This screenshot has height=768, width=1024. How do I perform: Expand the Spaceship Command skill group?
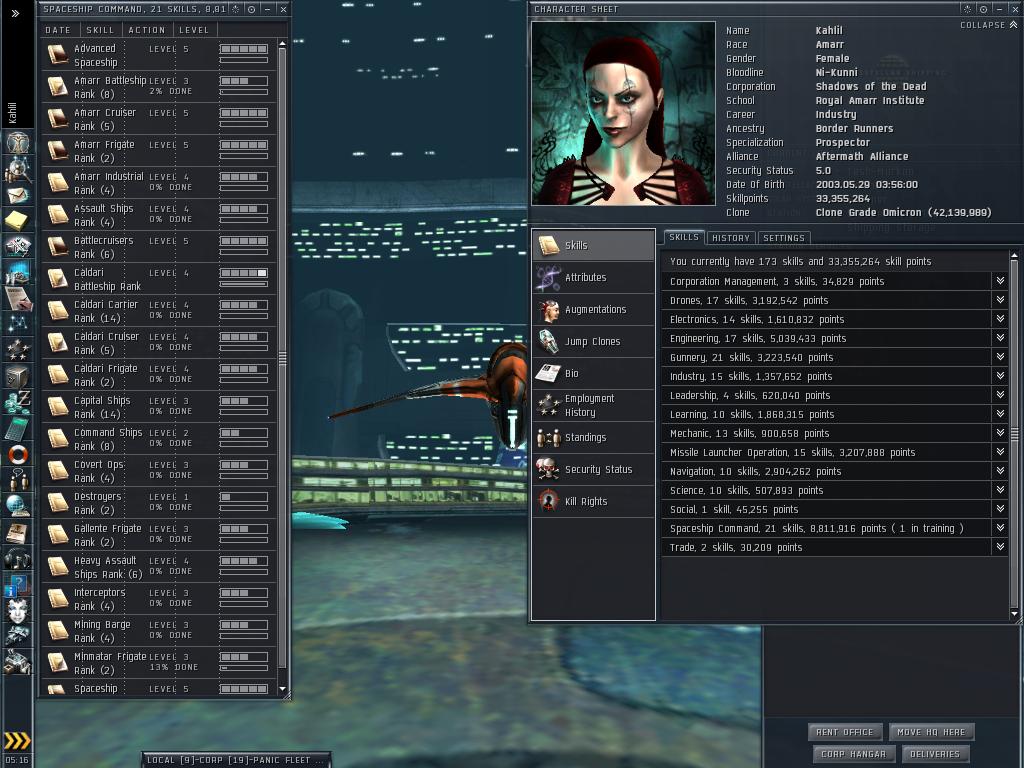pyautogui.click(x=1000, y=528)
